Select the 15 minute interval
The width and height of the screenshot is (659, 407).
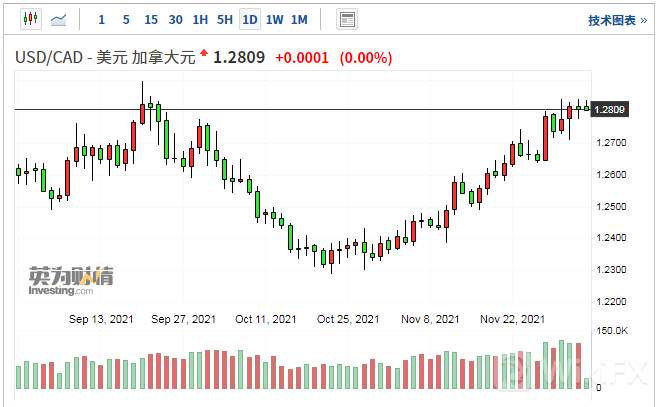click(150, 19)
